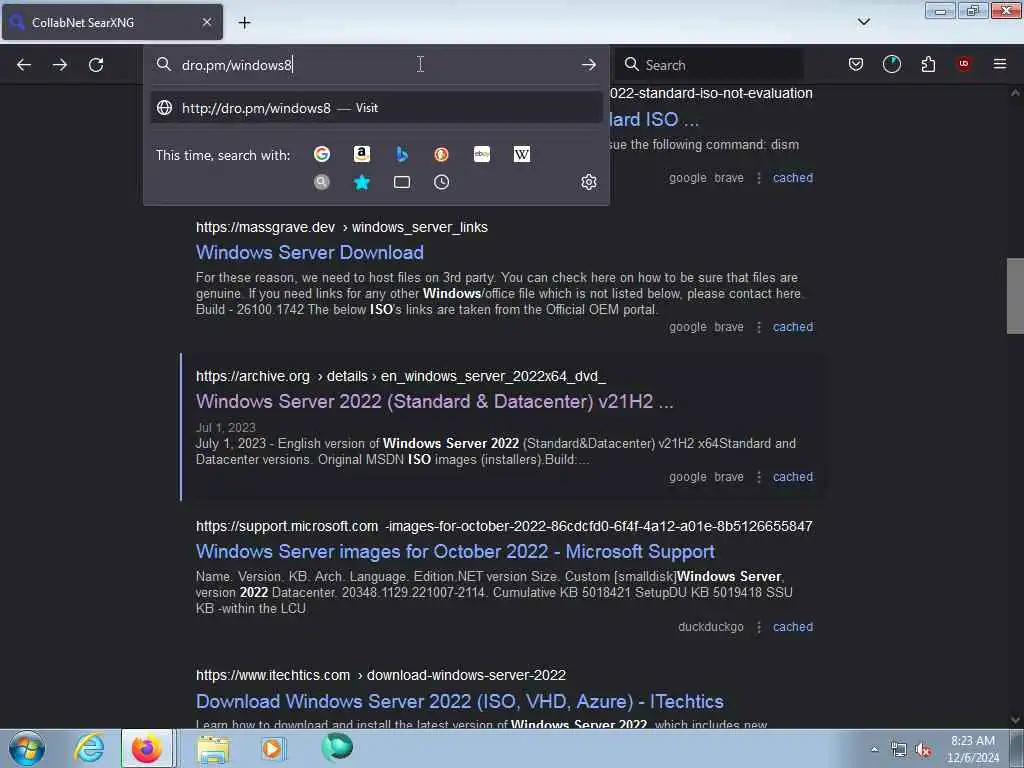The height and width of the screenshot is (768, 1024).
Task: Expand options dots for the topmost result
Action: (x=758, y=178)
